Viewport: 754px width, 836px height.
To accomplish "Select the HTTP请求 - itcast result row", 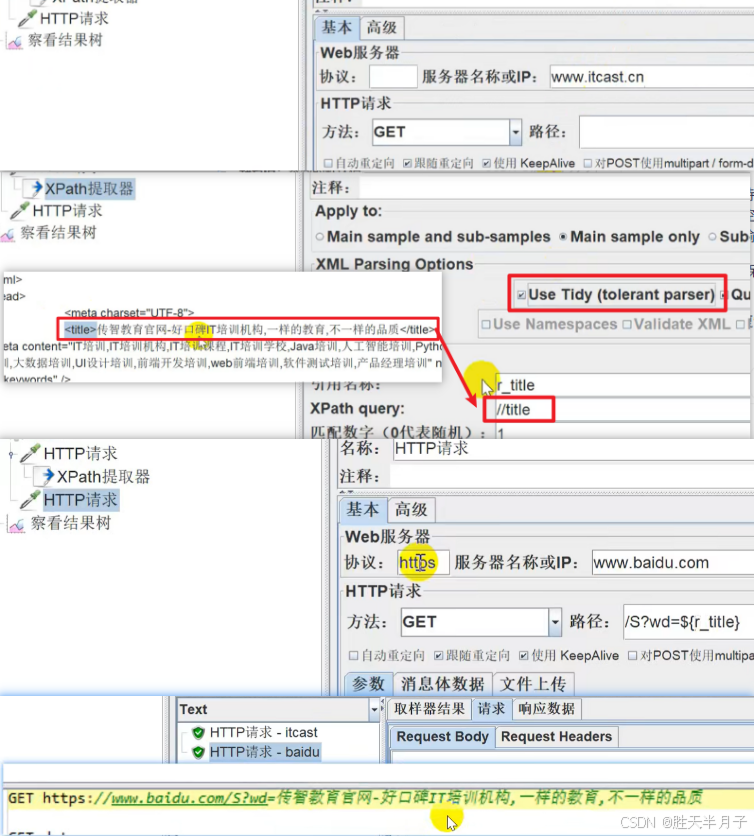I will [x=263, y=732].
